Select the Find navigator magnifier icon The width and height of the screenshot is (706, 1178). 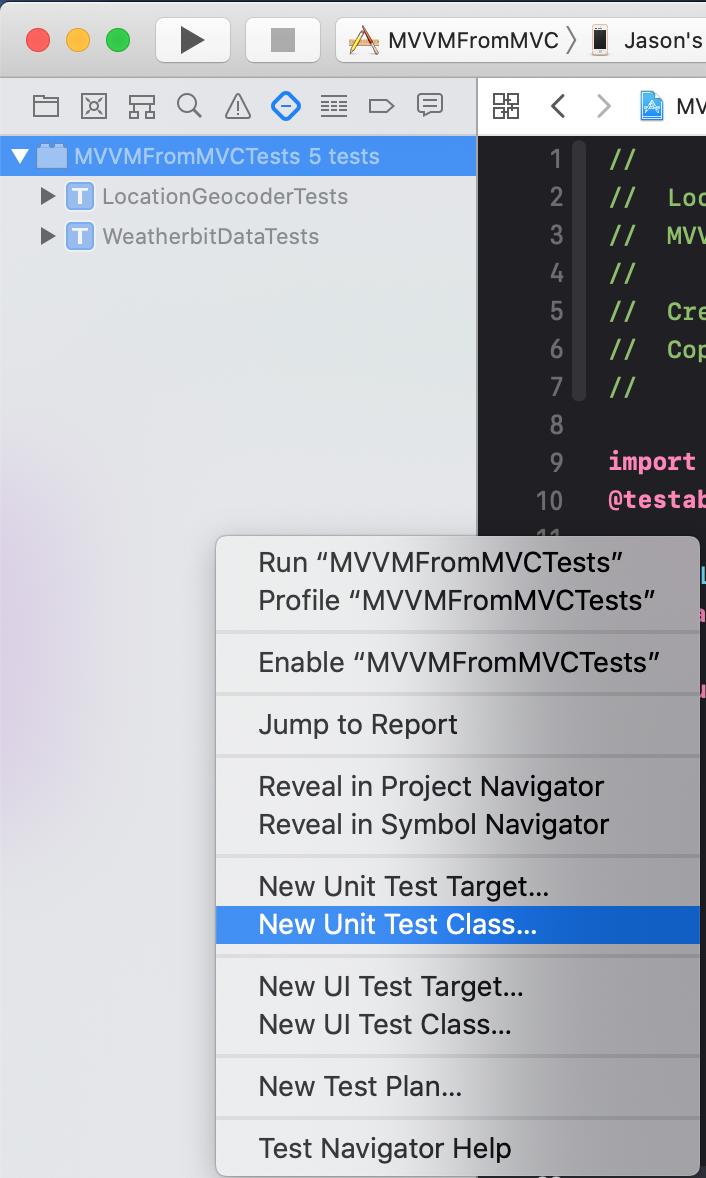pos(189,106)
